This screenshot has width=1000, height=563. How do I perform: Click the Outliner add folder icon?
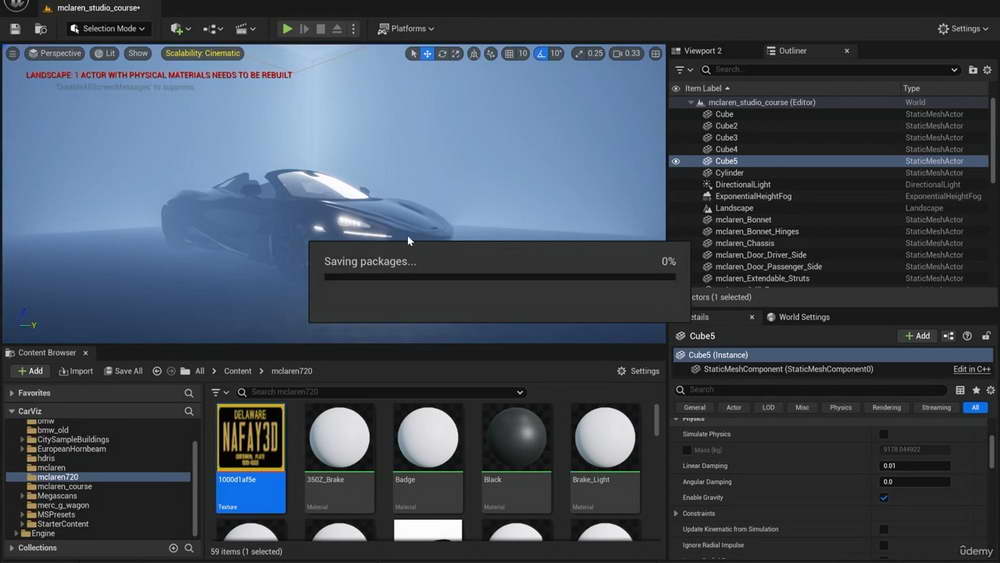[x=973, y=69]
